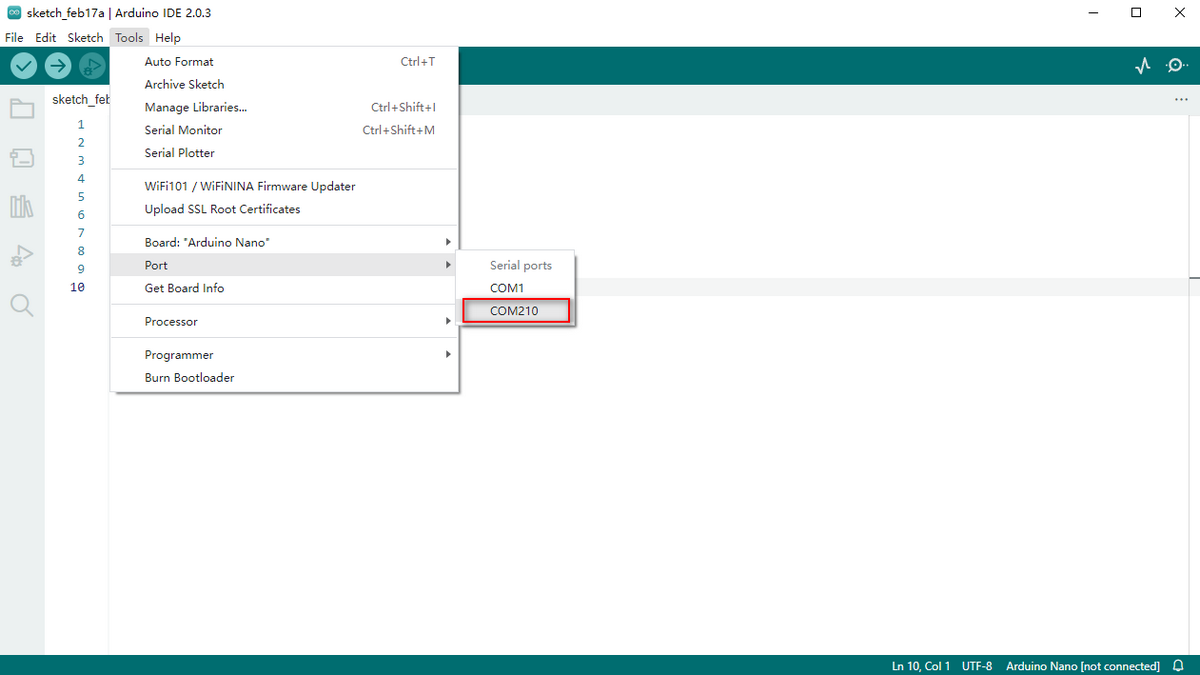
Task: Open the Help menu
Action: point(168,38)
